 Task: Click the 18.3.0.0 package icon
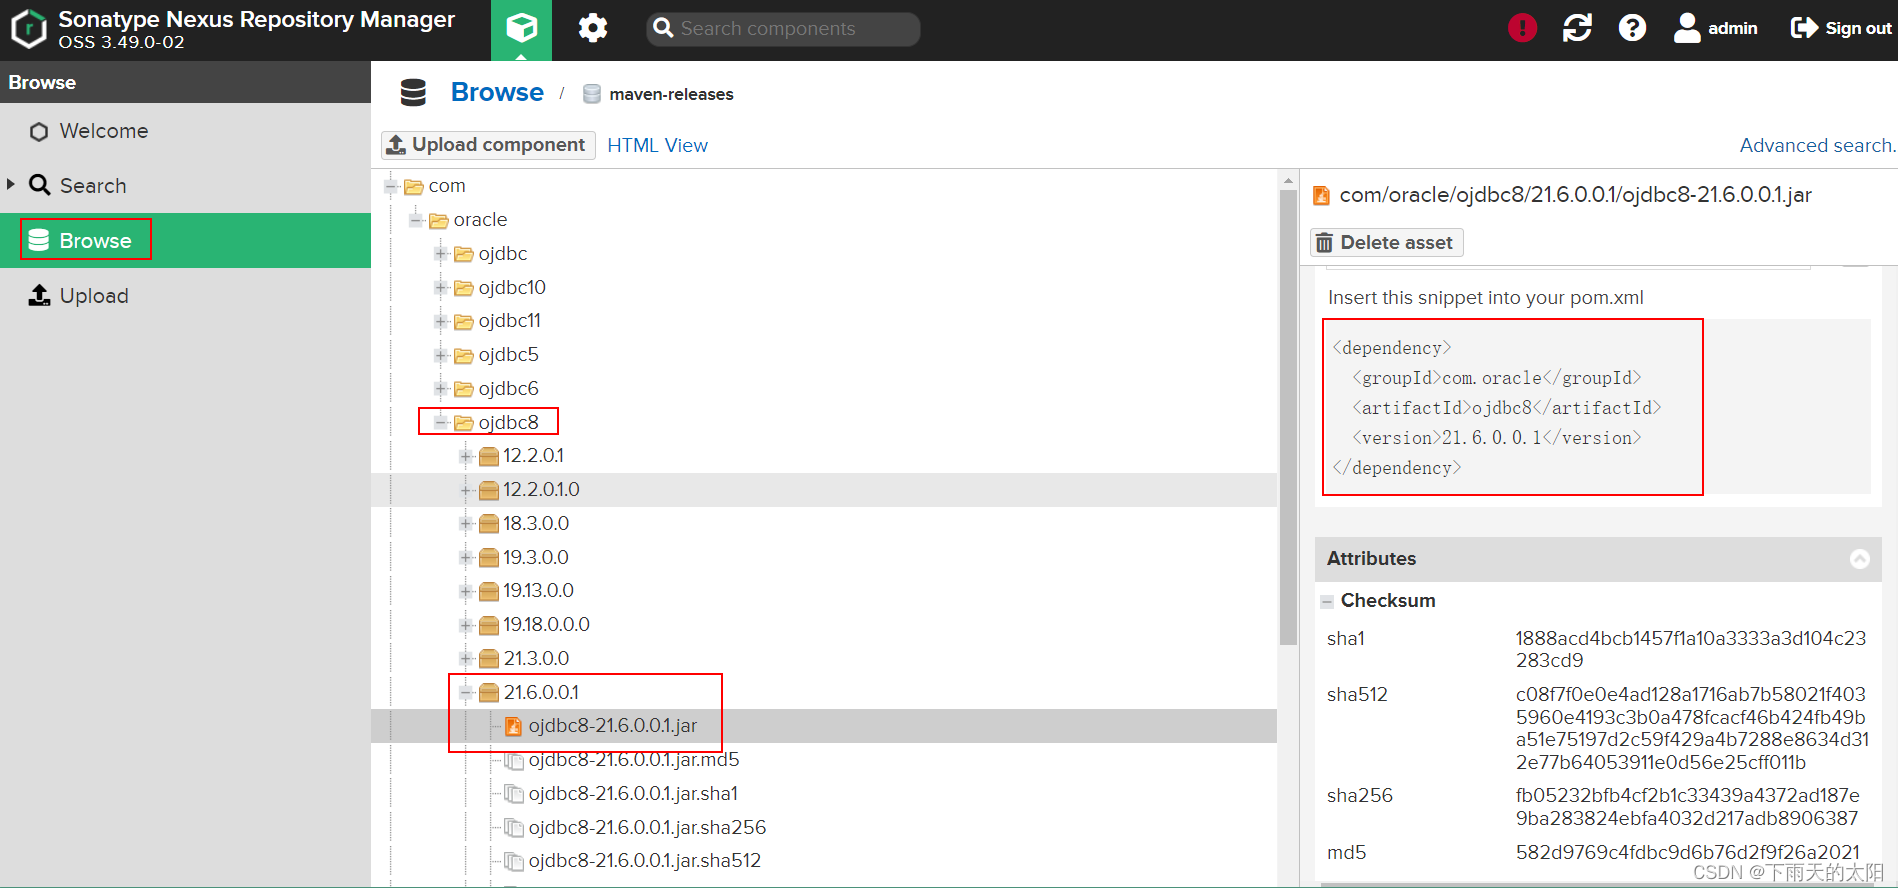pos(489,524)
